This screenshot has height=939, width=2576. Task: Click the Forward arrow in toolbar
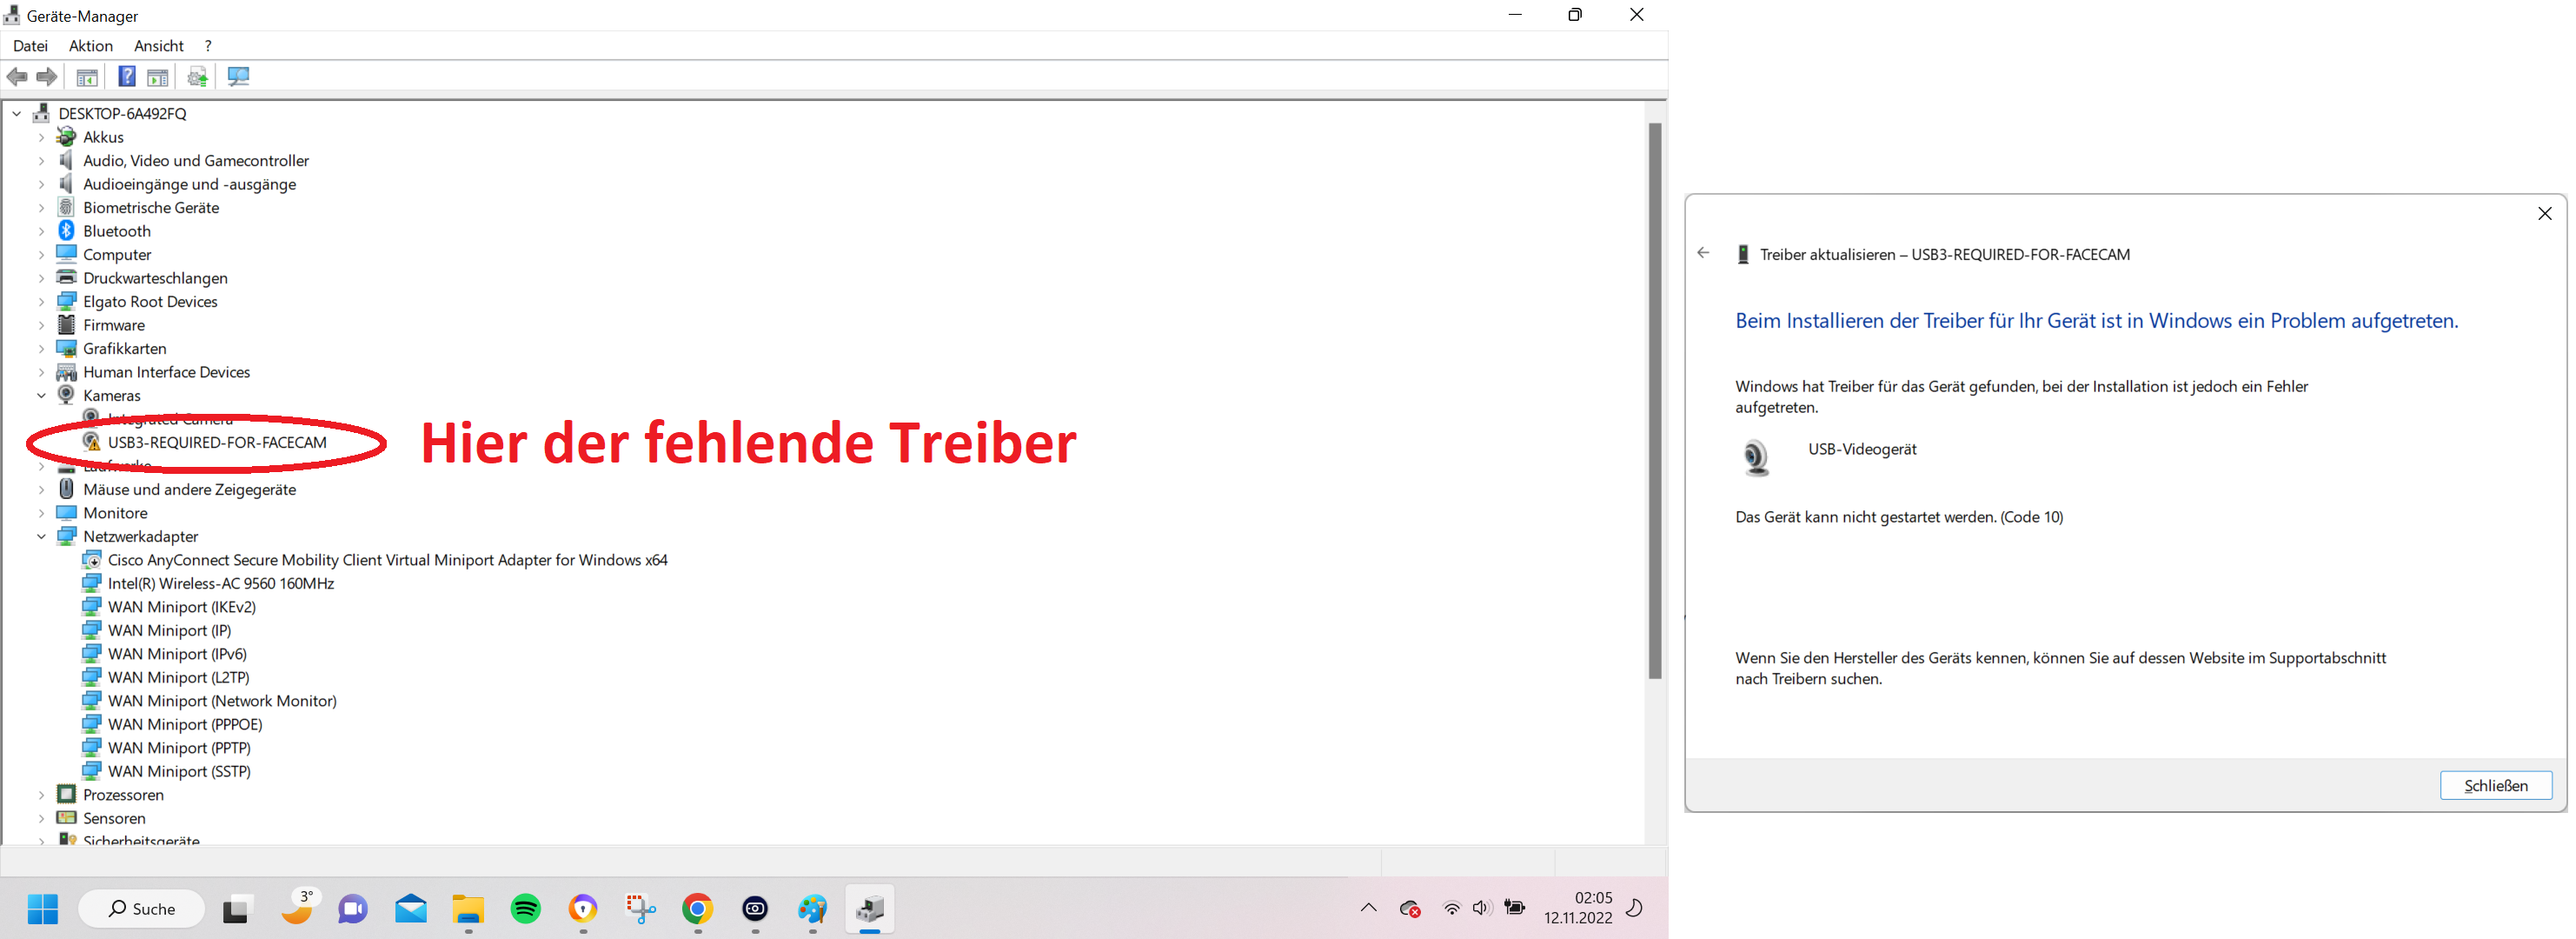coord(47,77)
